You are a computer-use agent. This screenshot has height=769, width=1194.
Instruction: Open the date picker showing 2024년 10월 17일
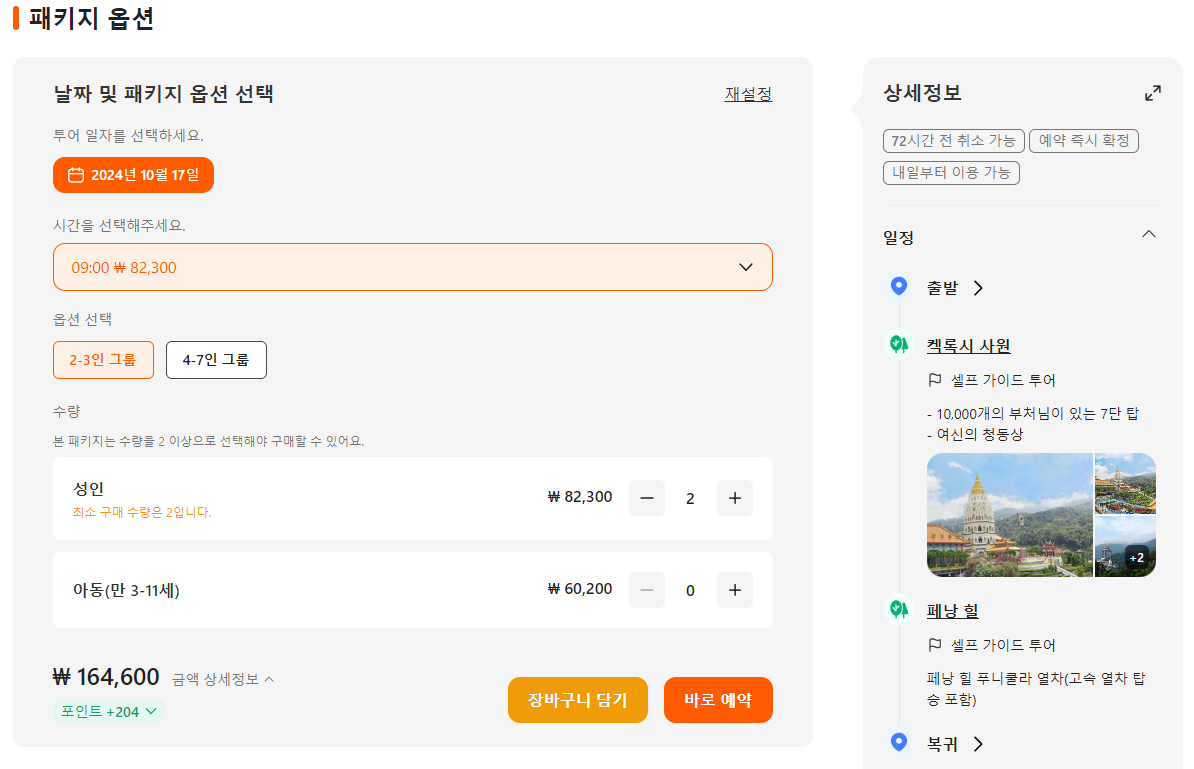click(133, 175)
